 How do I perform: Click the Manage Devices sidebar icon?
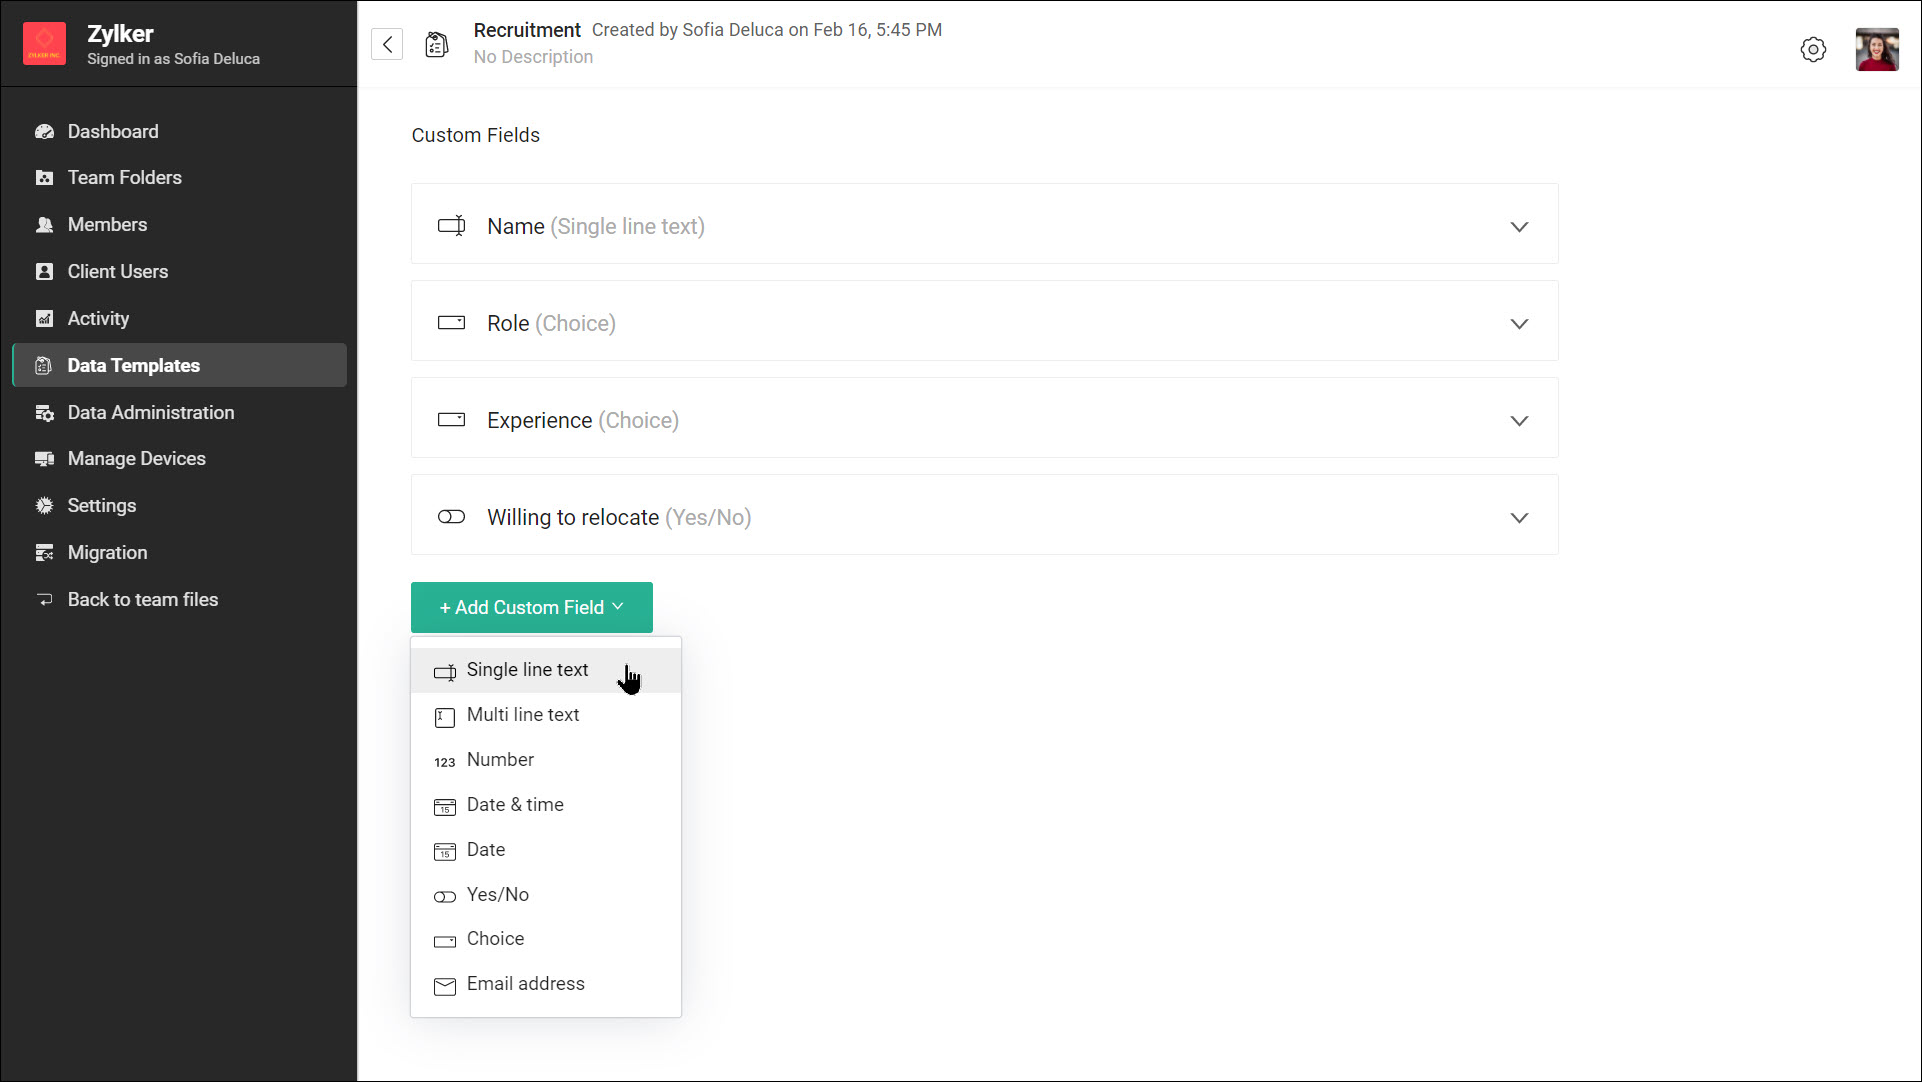pos(44,459)
